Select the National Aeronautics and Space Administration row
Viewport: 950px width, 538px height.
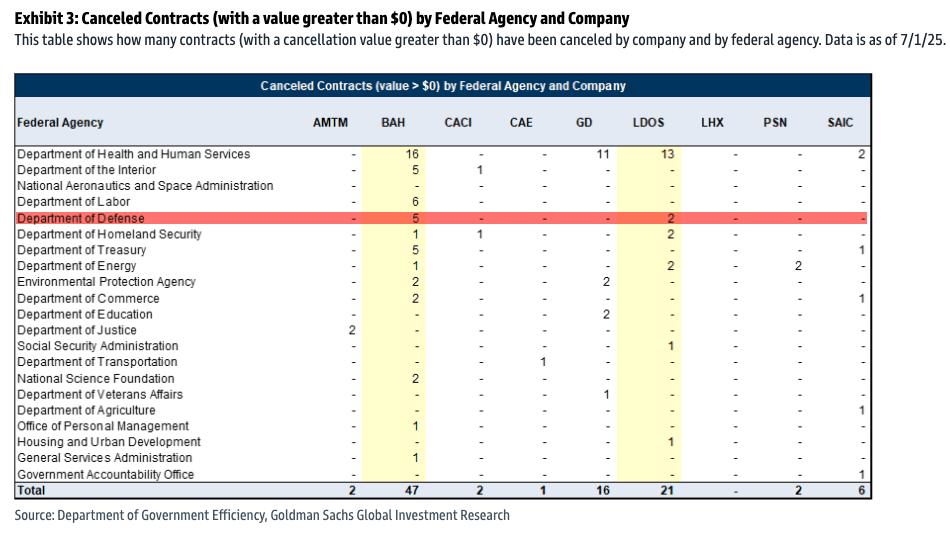(145, 186)
